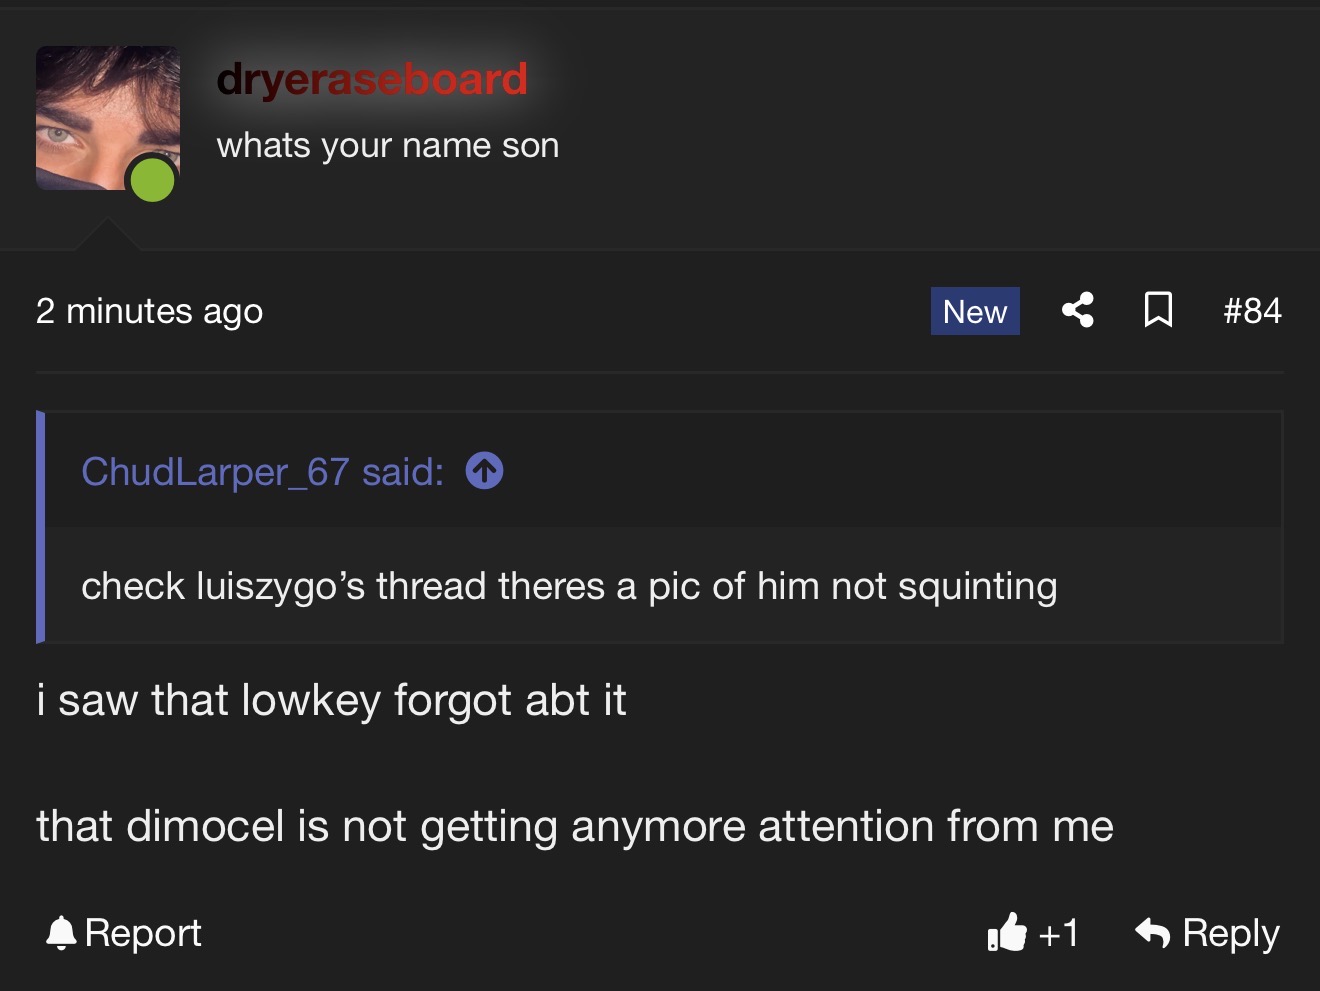Click the bell icon next to Report
The height and width of the screenshot is (991, 1320).
pos(61,933)
